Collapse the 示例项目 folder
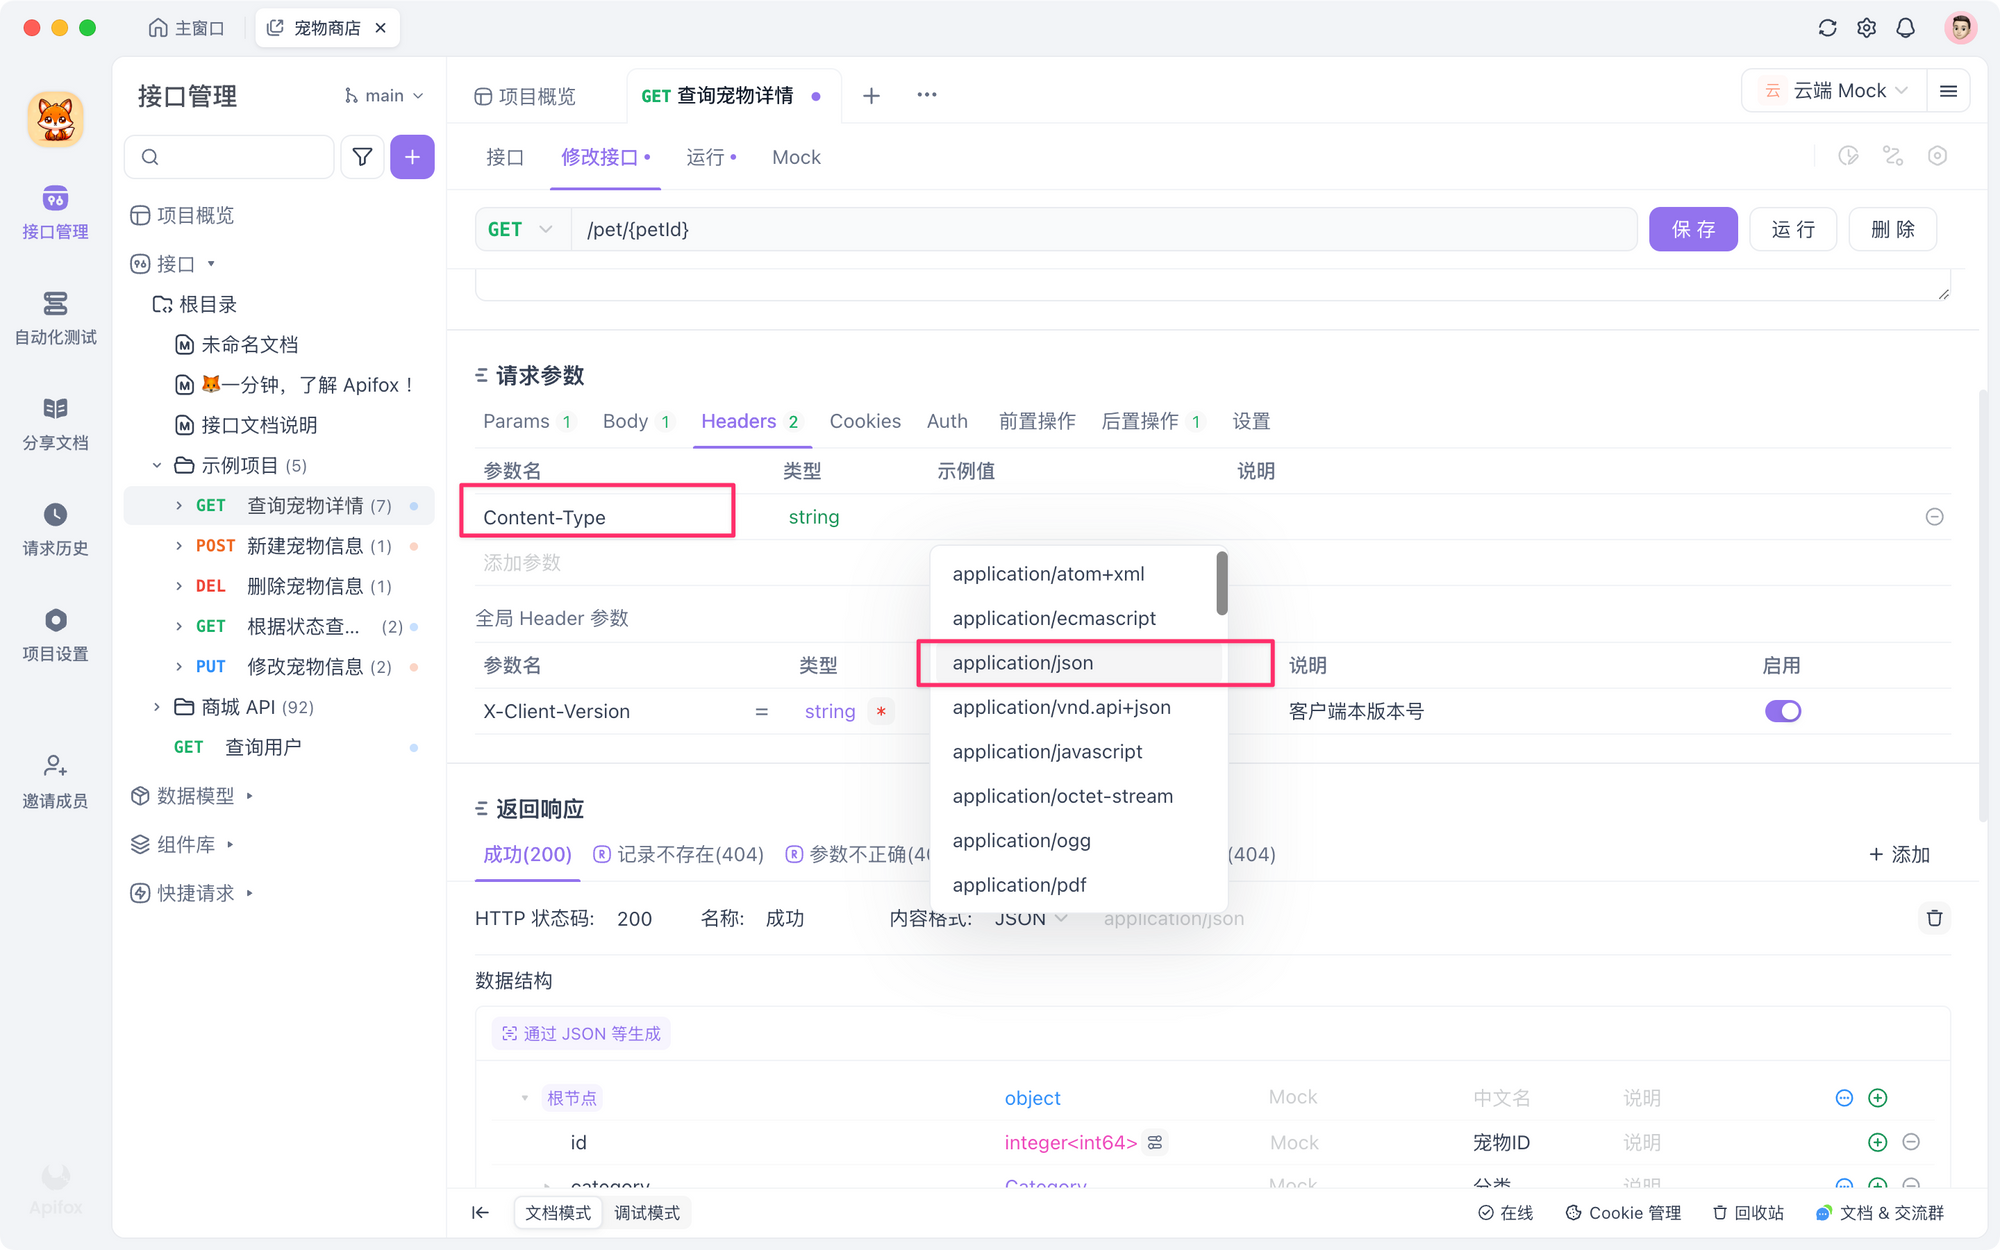 157,465
